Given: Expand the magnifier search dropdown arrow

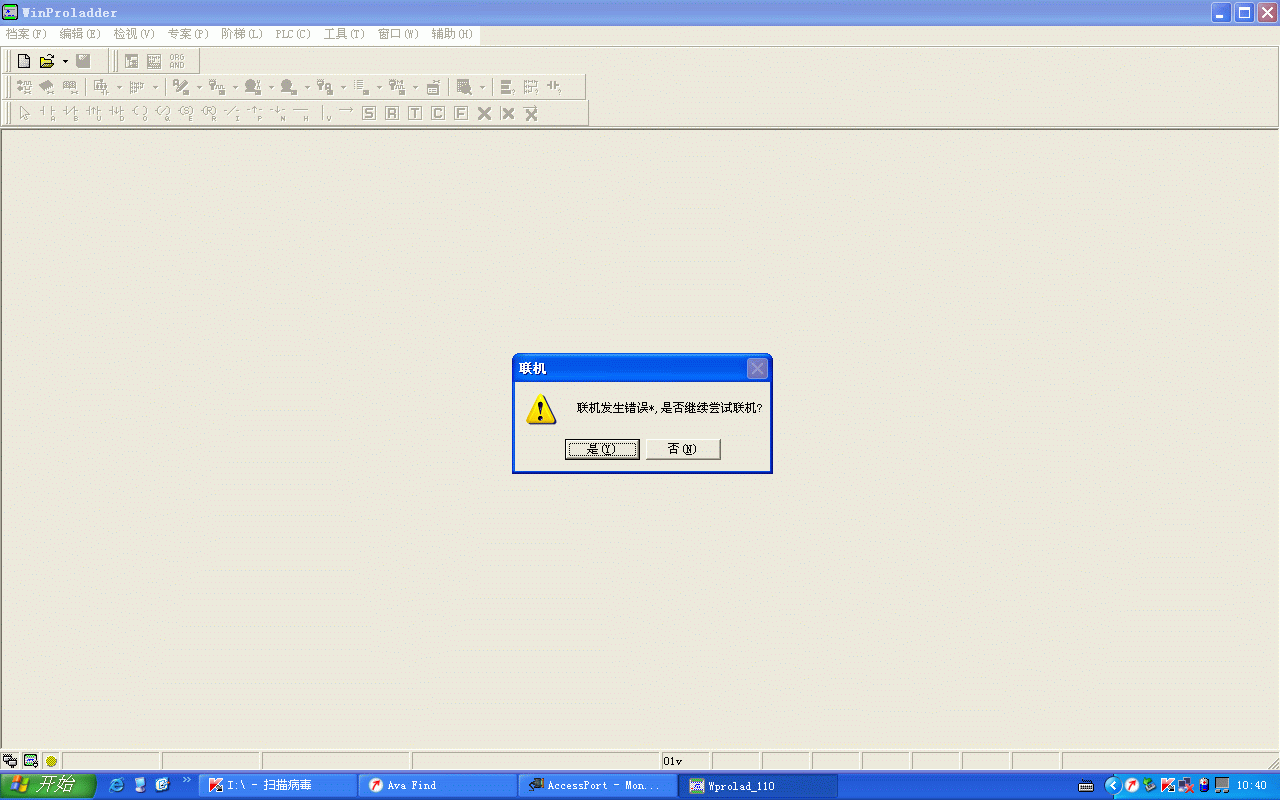Looking at the screenshot, I should (x=482, y=87).
